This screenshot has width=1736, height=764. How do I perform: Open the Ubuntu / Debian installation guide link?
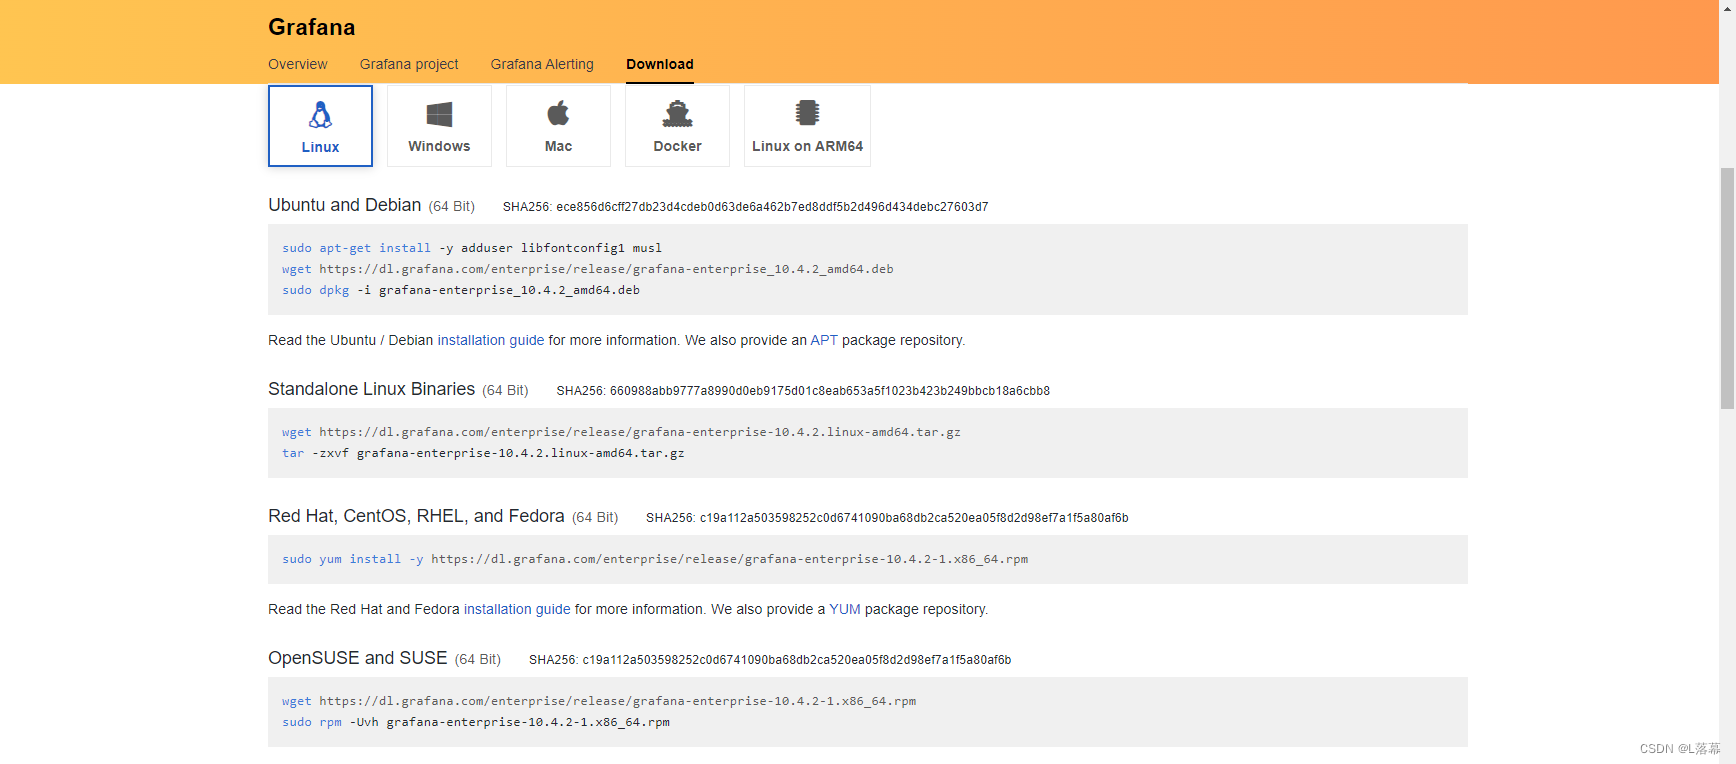(491, 340)
